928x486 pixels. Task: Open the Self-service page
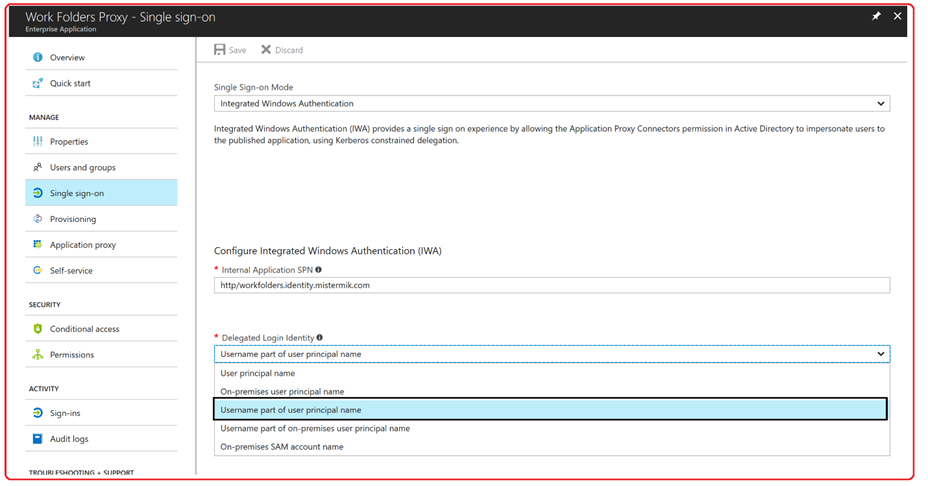pos(101,271)
